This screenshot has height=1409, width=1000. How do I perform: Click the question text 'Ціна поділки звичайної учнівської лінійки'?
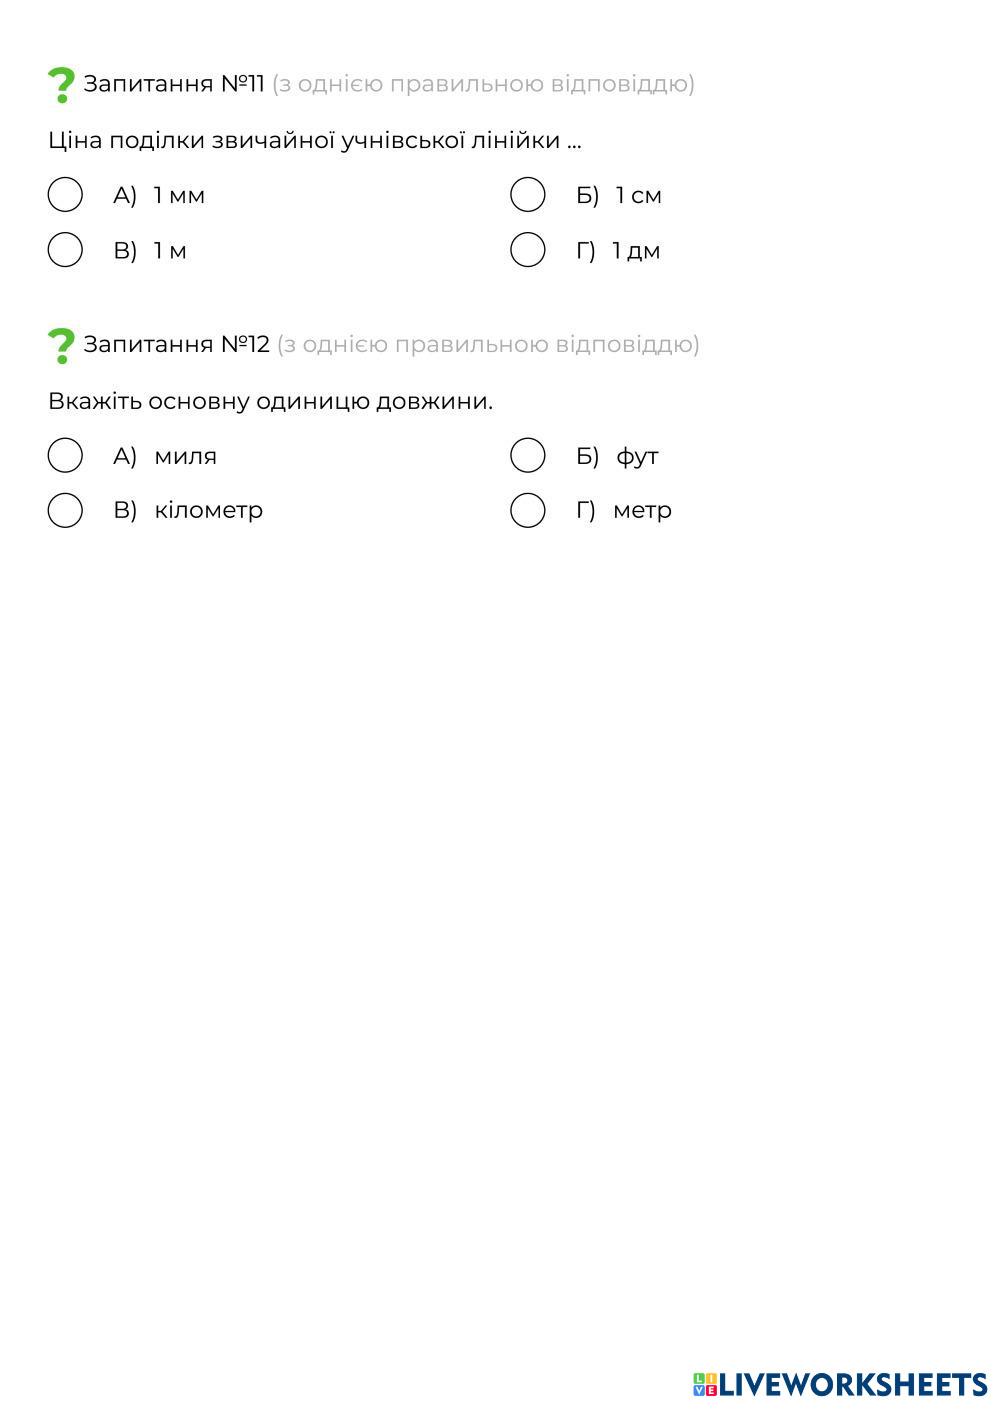314,140
